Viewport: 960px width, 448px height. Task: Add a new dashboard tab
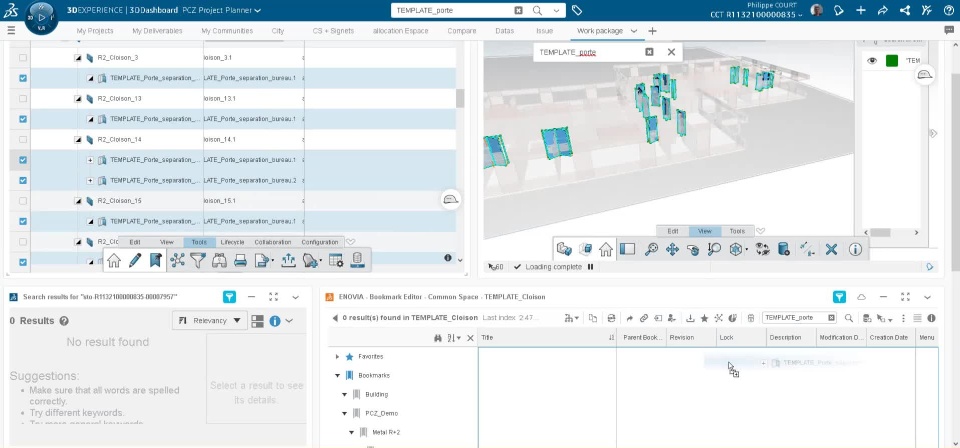[652, 31]
